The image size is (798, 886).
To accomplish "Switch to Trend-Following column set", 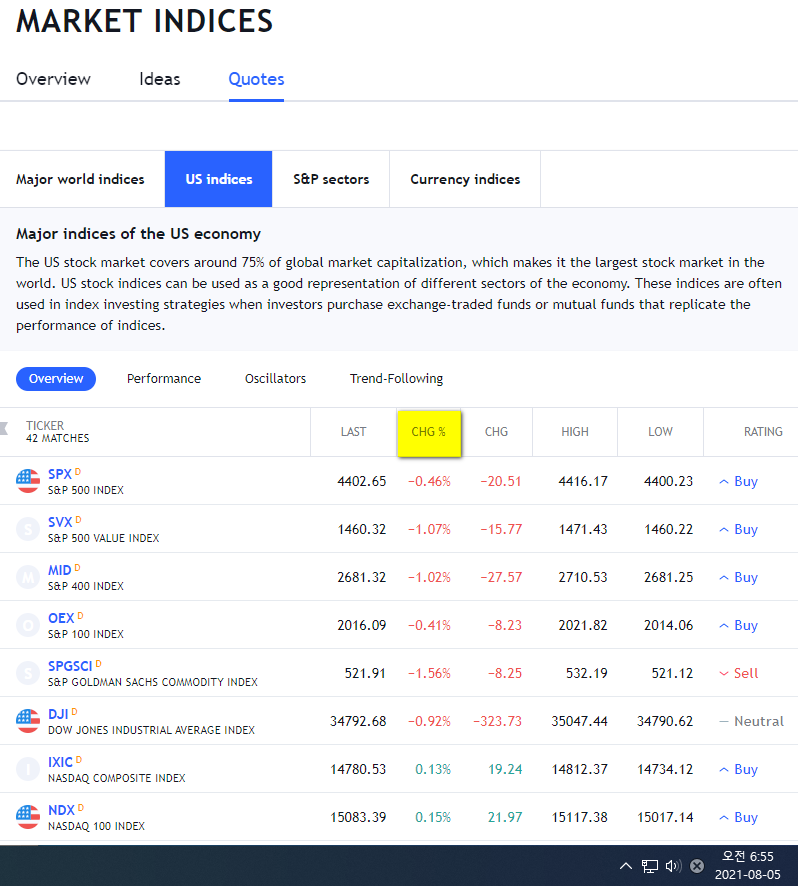I will (396, 379).
